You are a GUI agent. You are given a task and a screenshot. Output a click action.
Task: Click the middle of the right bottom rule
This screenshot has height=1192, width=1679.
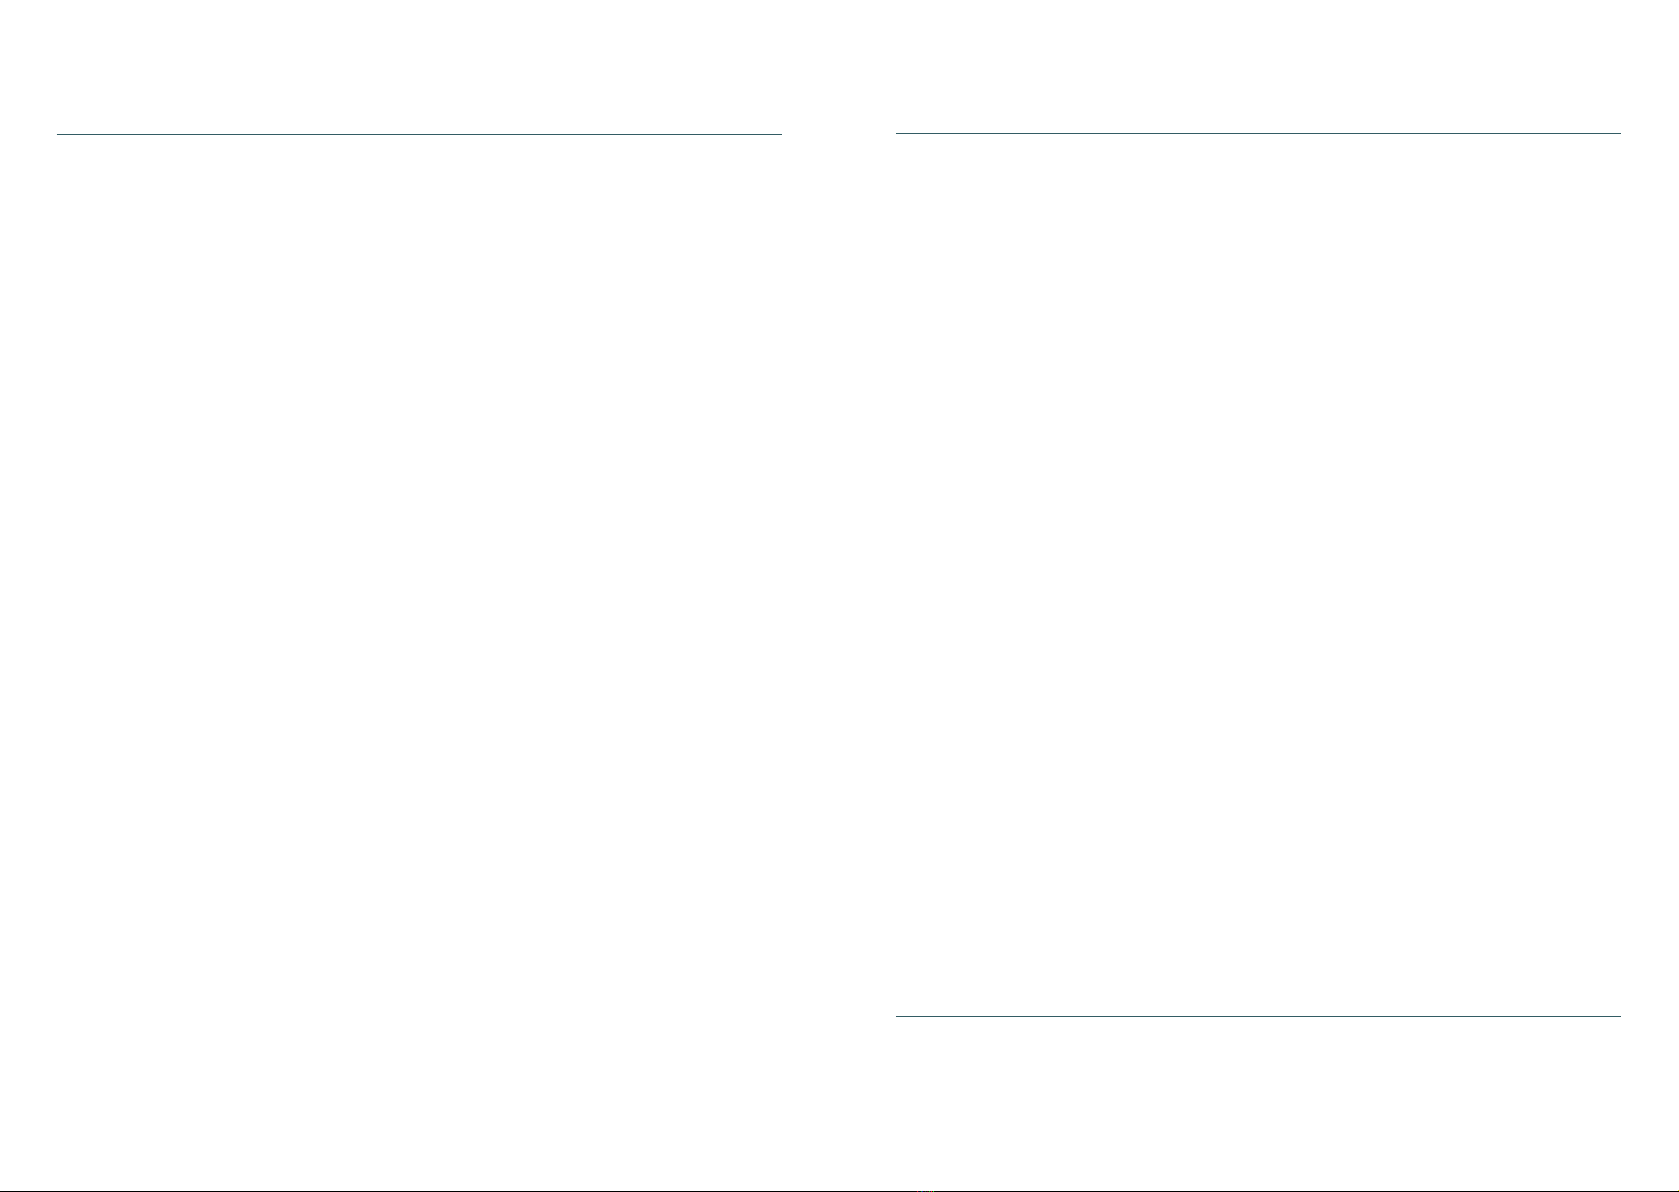click(x=1257, y=1017)
